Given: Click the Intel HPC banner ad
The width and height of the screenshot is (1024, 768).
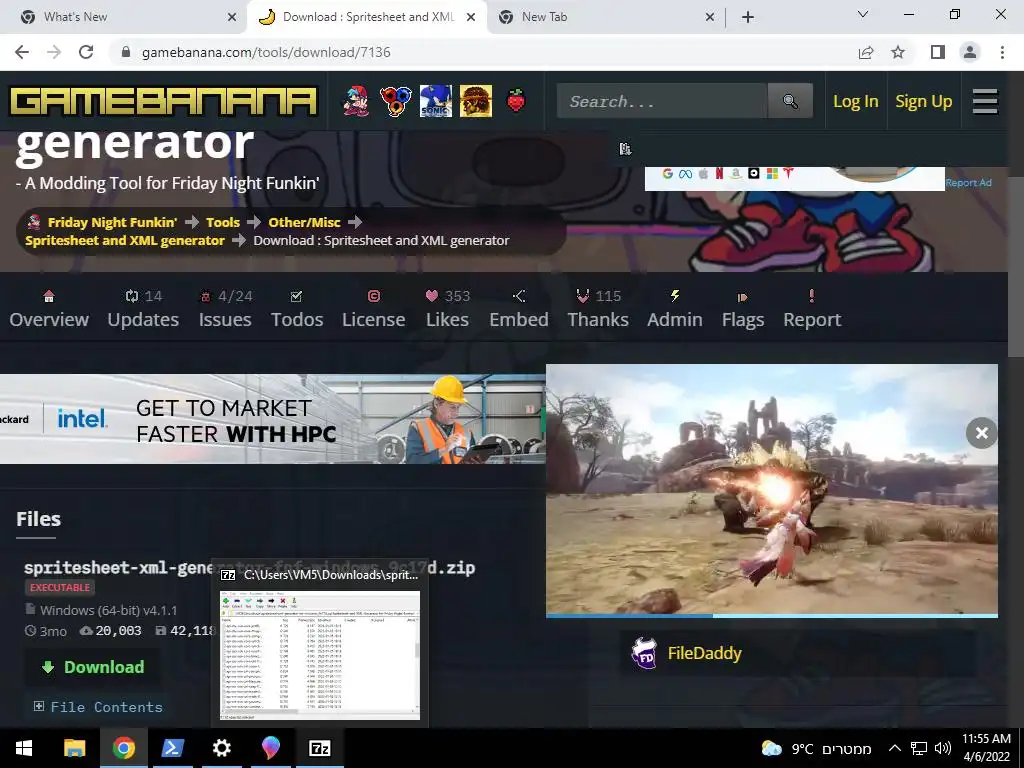Looking at the screenshot, I should (x=272, y=419).
